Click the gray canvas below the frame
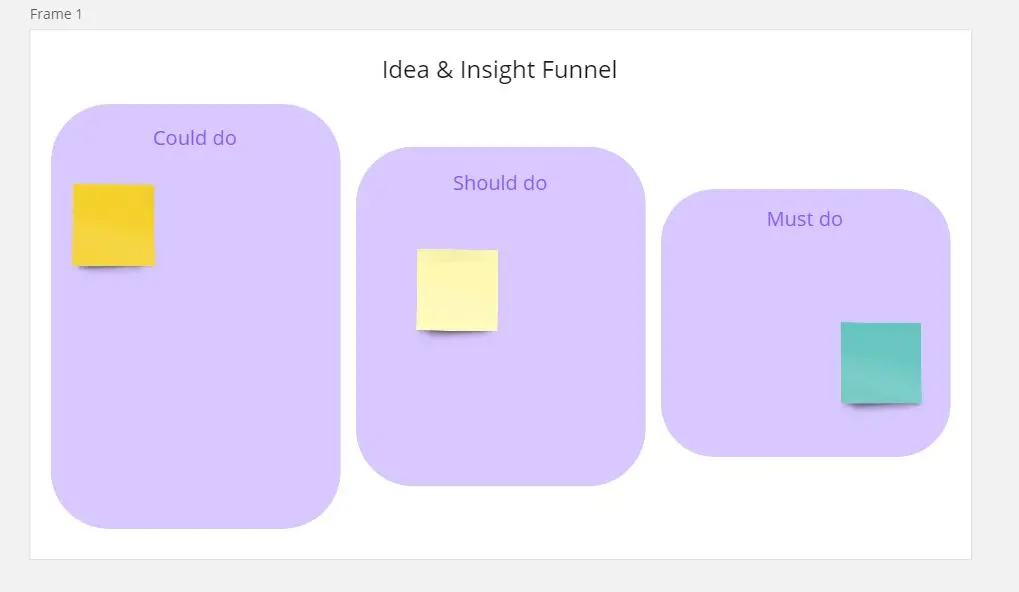 tap(500, 577)
